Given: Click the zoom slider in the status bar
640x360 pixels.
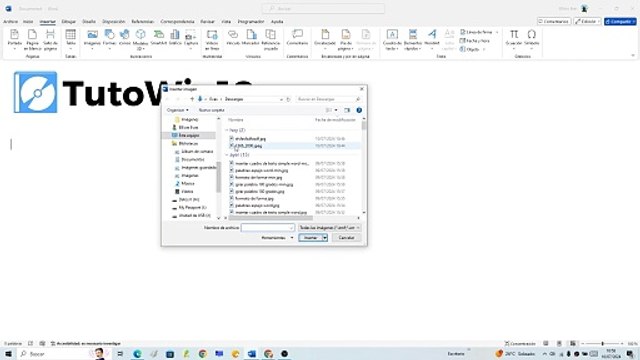Looking at the screenshot, I should 602,344.
